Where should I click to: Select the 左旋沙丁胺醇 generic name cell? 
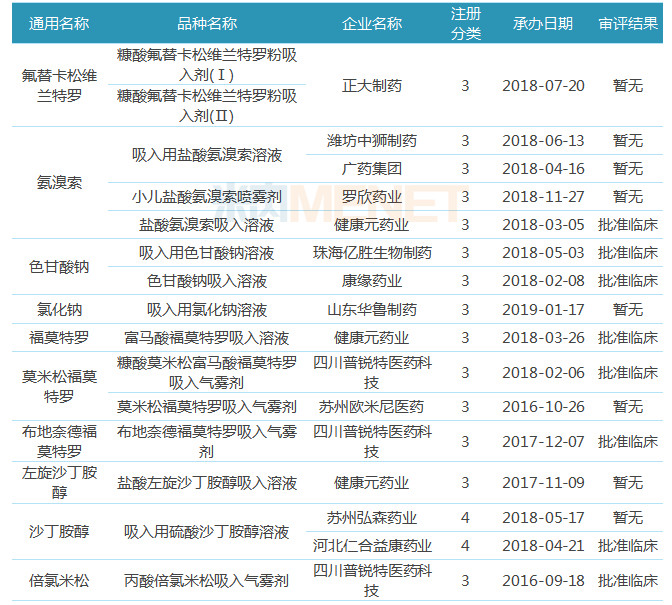(59, 483)
